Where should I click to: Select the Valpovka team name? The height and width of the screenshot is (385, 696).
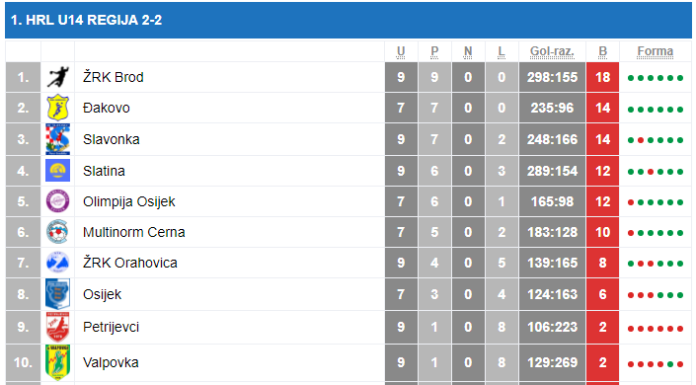[x=111, y=363]
